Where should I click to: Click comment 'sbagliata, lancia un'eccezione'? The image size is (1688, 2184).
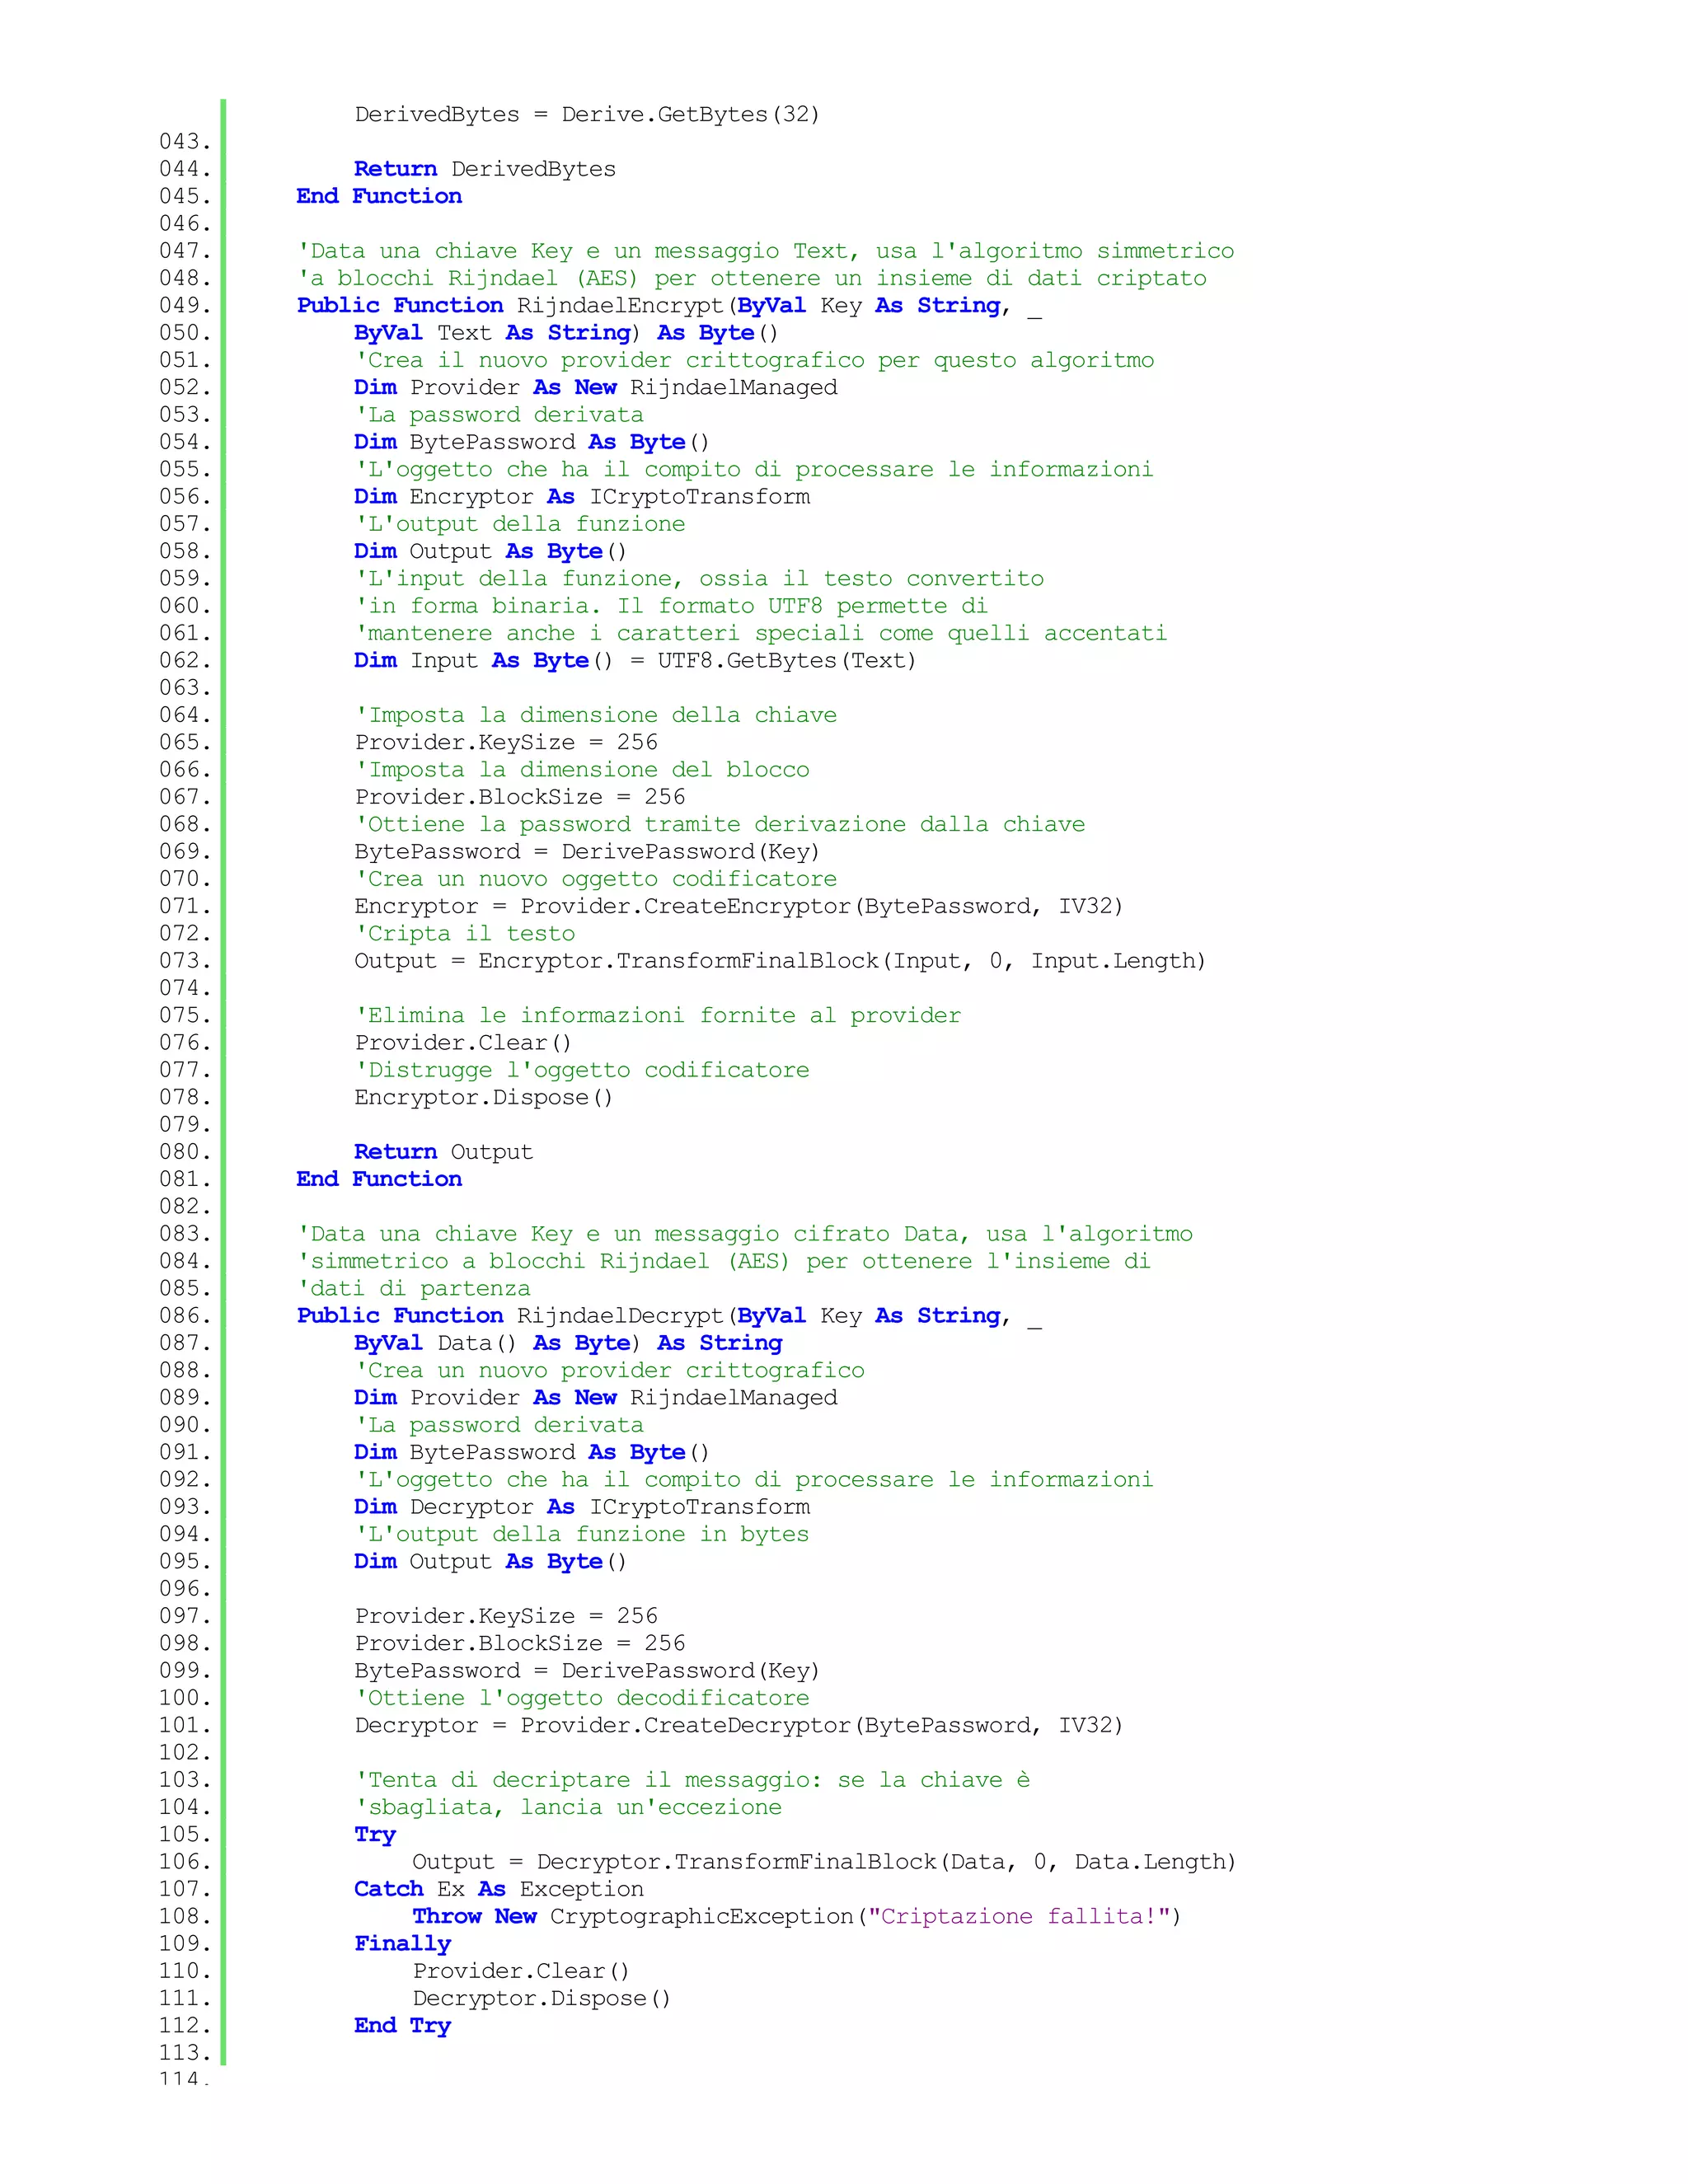pos(569,1807)
